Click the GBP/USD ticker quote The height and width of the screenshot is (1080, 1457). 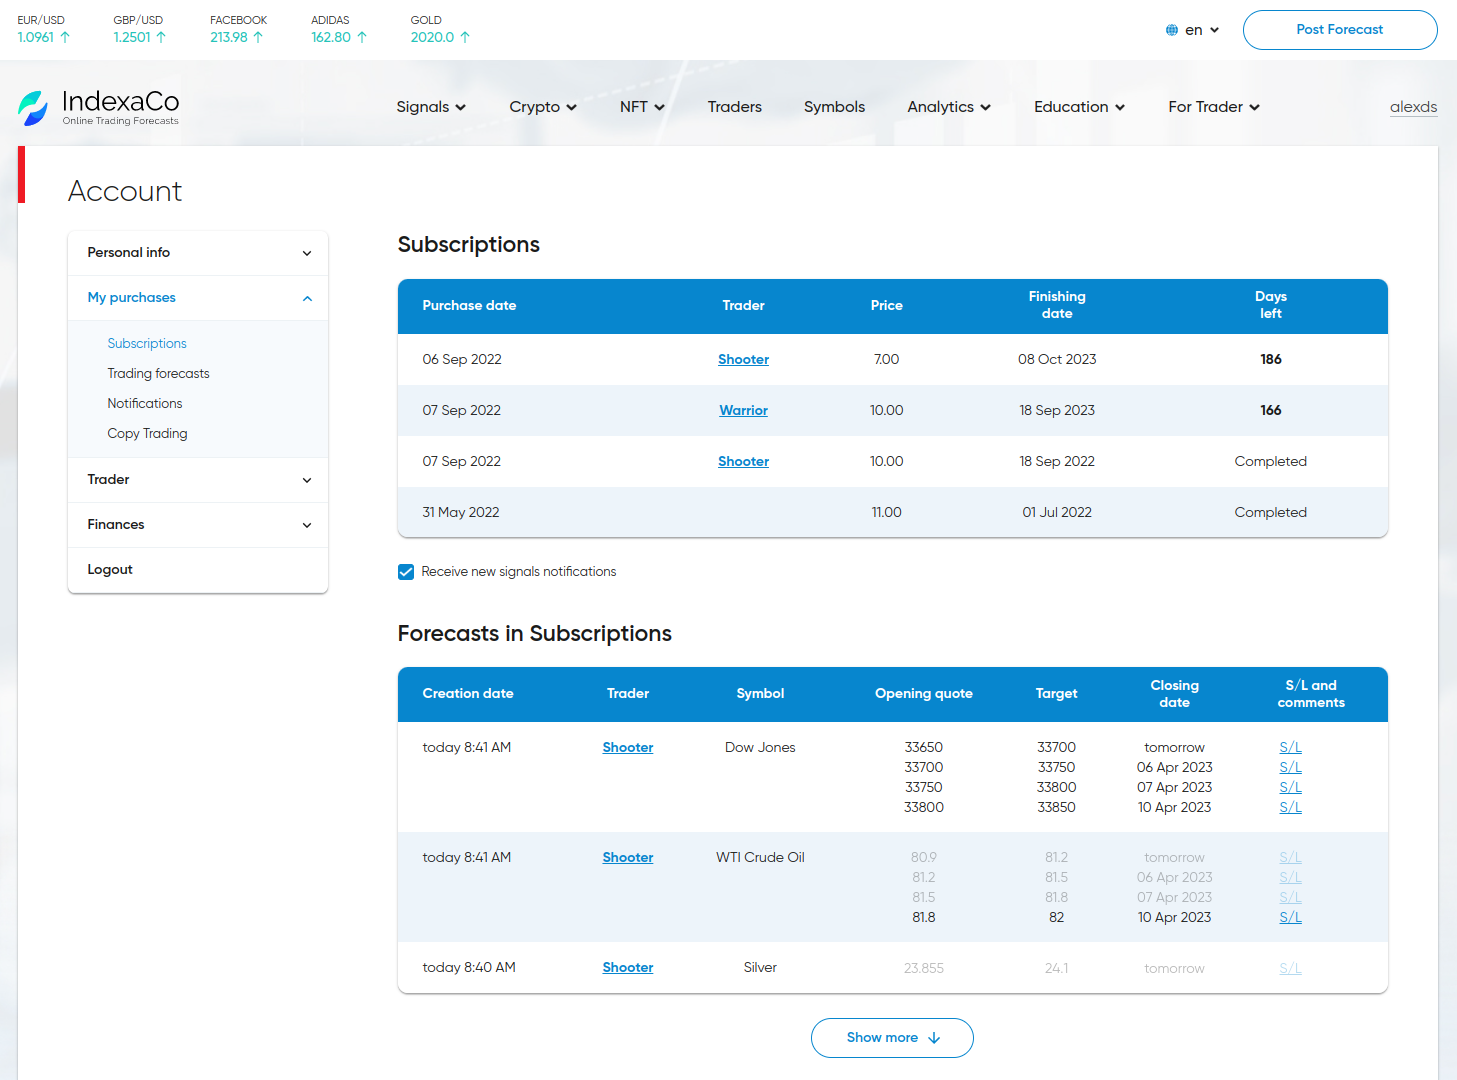tap(140, 29)
